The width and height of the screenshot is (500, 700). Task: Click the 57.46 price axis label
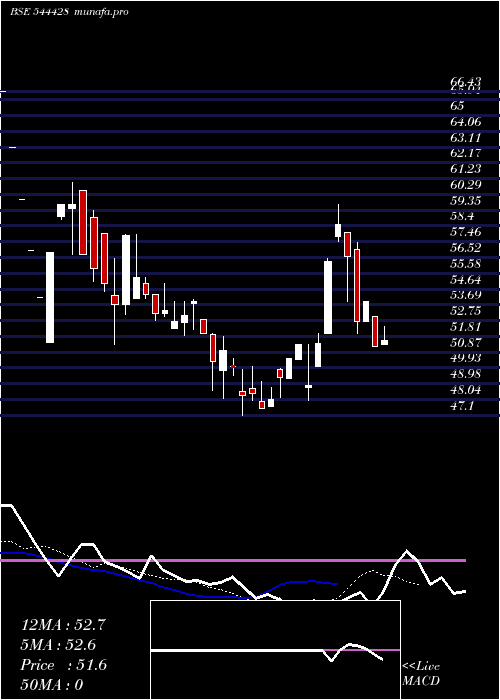pos(466,232)
